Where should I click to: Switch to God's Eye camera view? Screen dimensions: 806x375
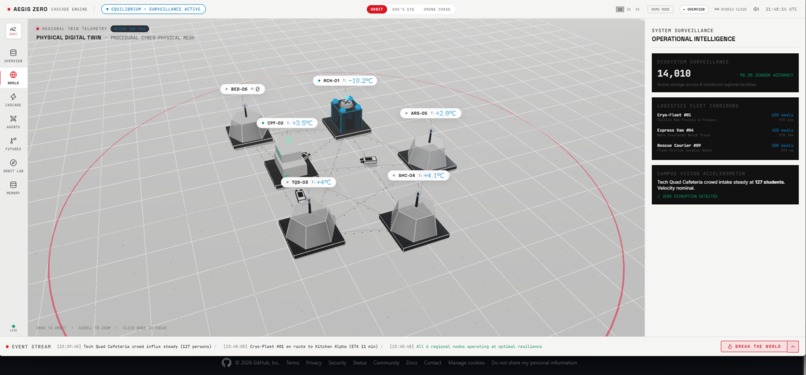point(405,9)
